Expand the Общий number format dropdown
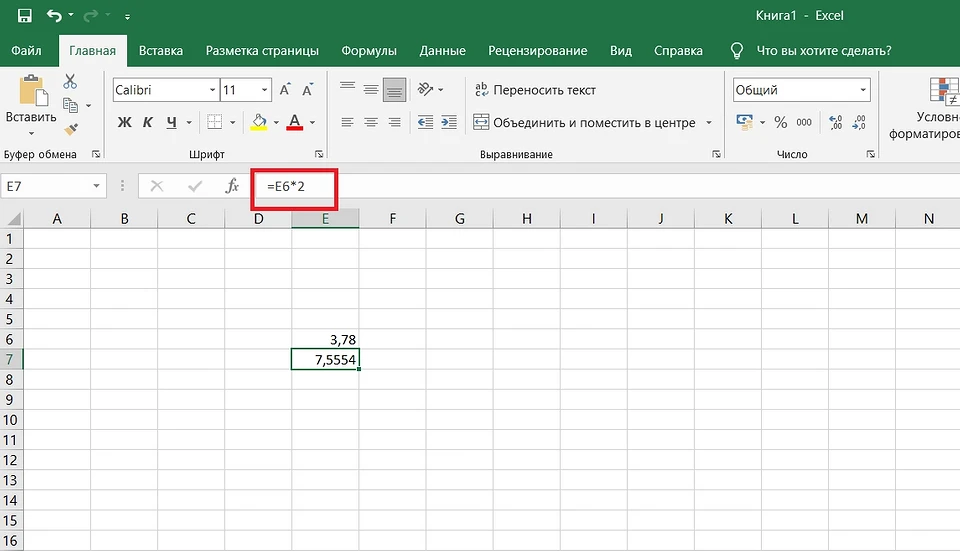This screenshot has height=551, width=960. pyautogui.click(x=863, y=90)
